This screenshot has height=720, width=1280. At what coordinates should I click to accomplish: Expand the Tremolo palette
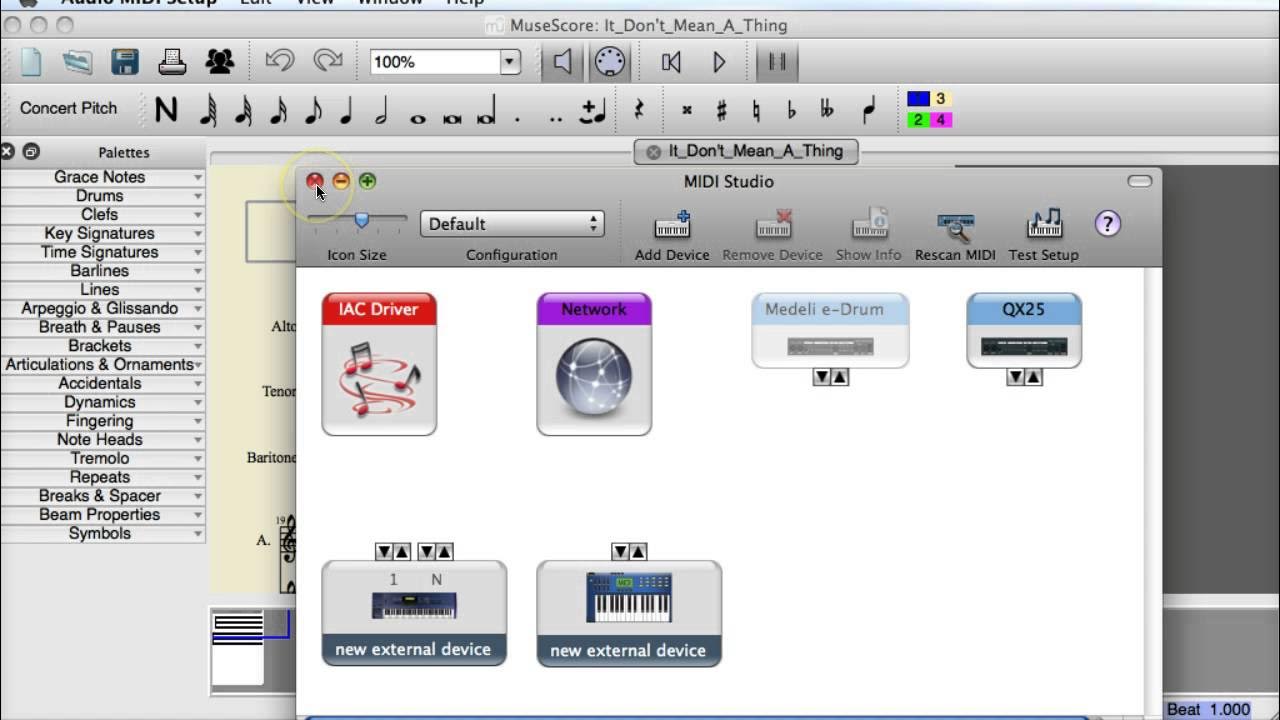pyautogui.click(x=102, y=458)
